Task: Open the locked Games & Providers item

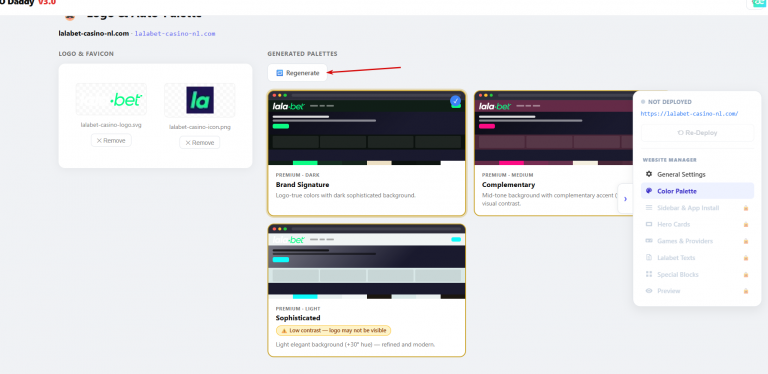Action: coord(697,241)
